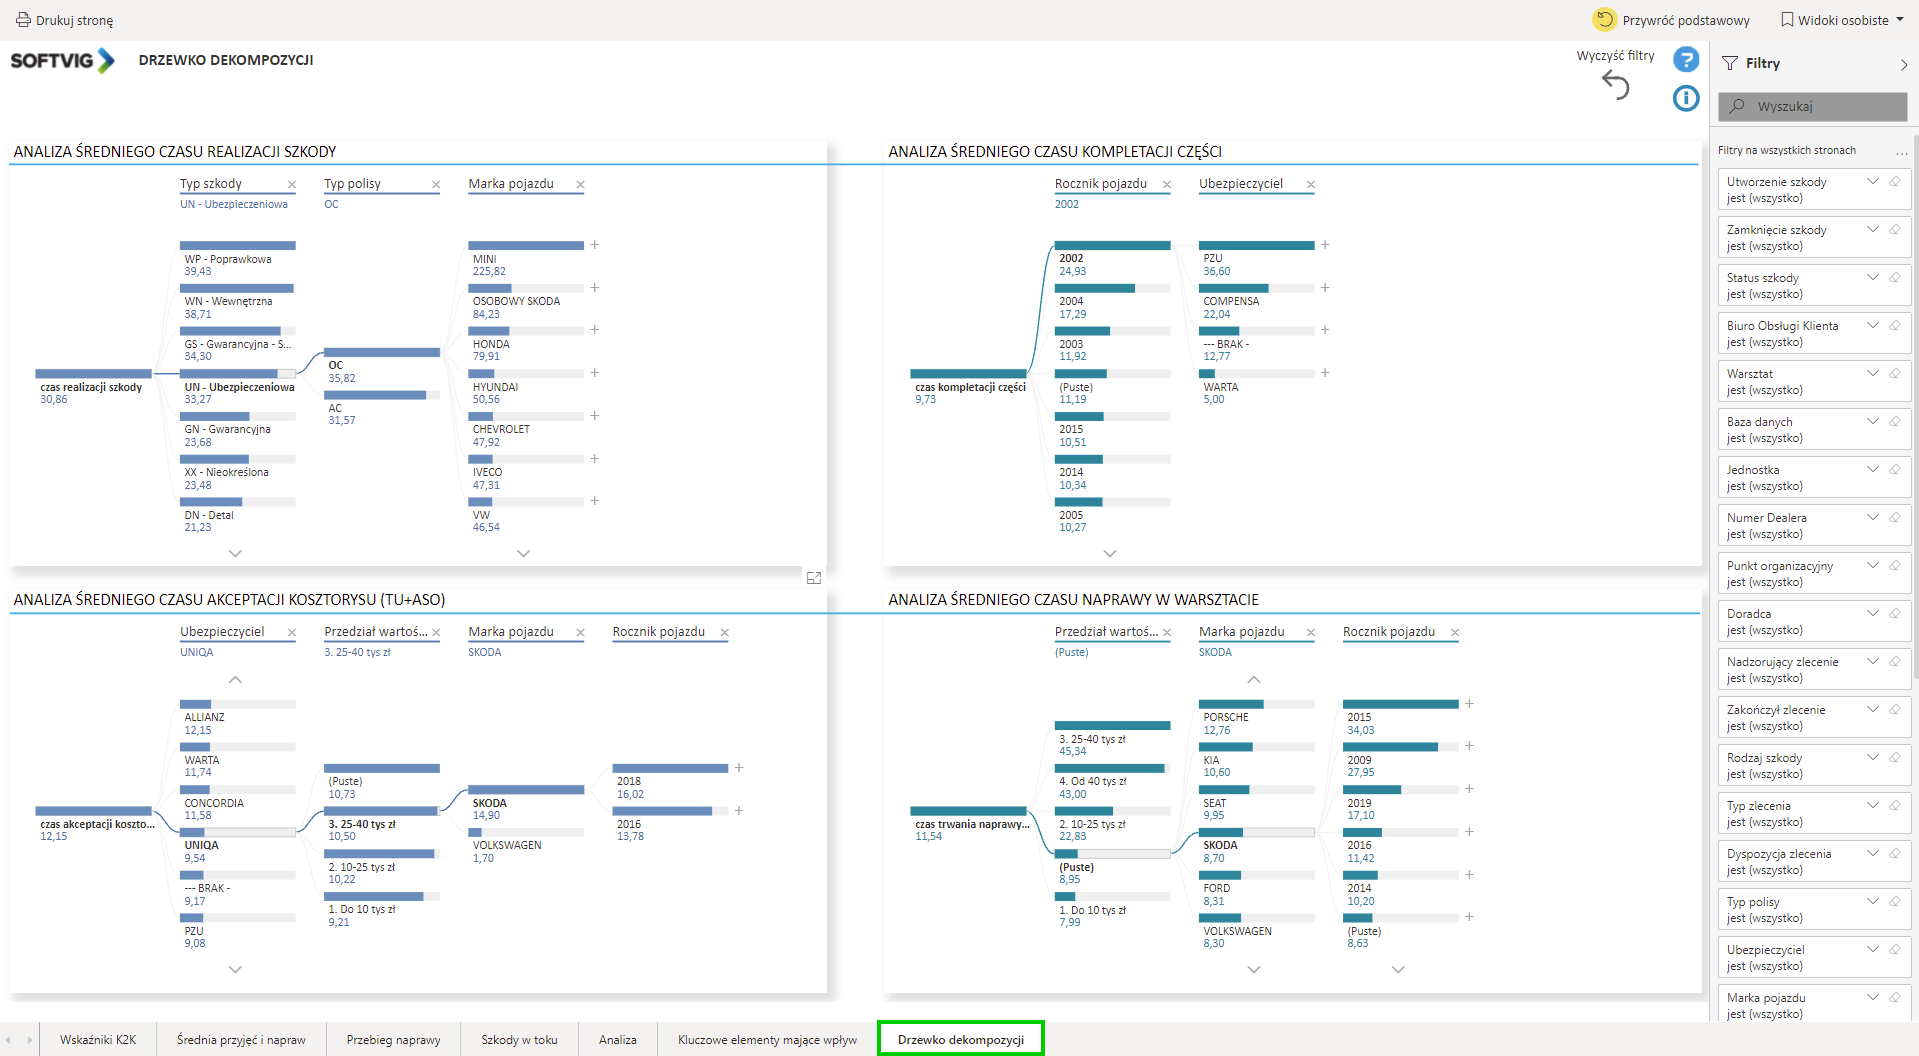Expand the PZU node with plus icon
1919x1056 pixels.
click(x=1325, y=245)
